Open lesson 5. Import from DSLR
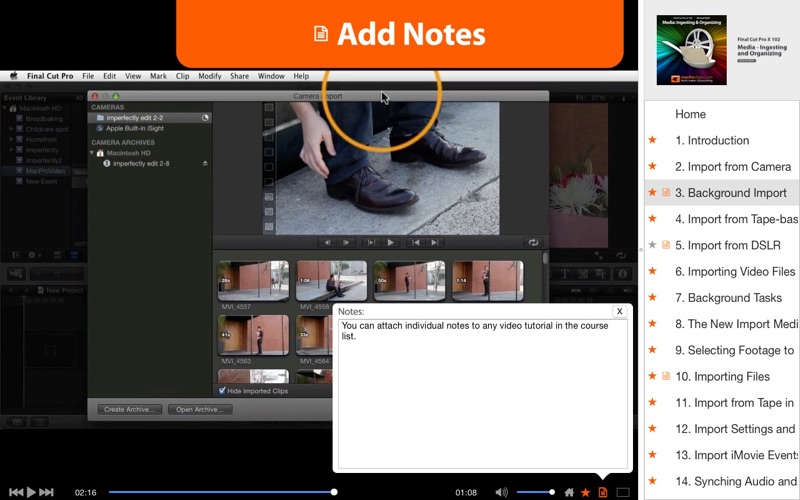Viewport: 800px width, 500px height. [728, 245]
